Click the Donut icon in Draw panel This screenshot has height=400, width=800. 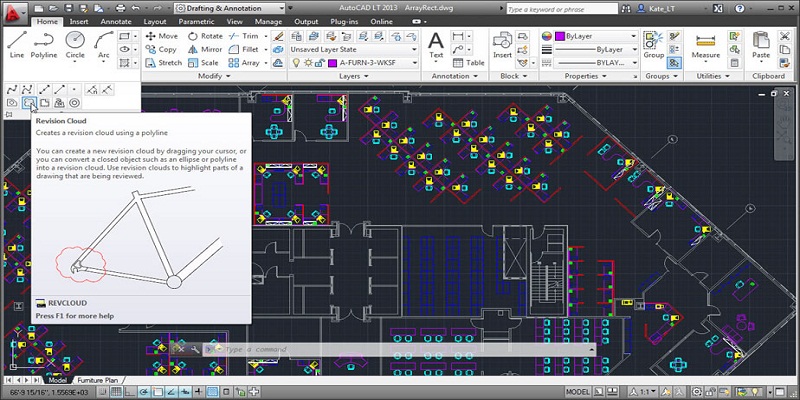74,103
